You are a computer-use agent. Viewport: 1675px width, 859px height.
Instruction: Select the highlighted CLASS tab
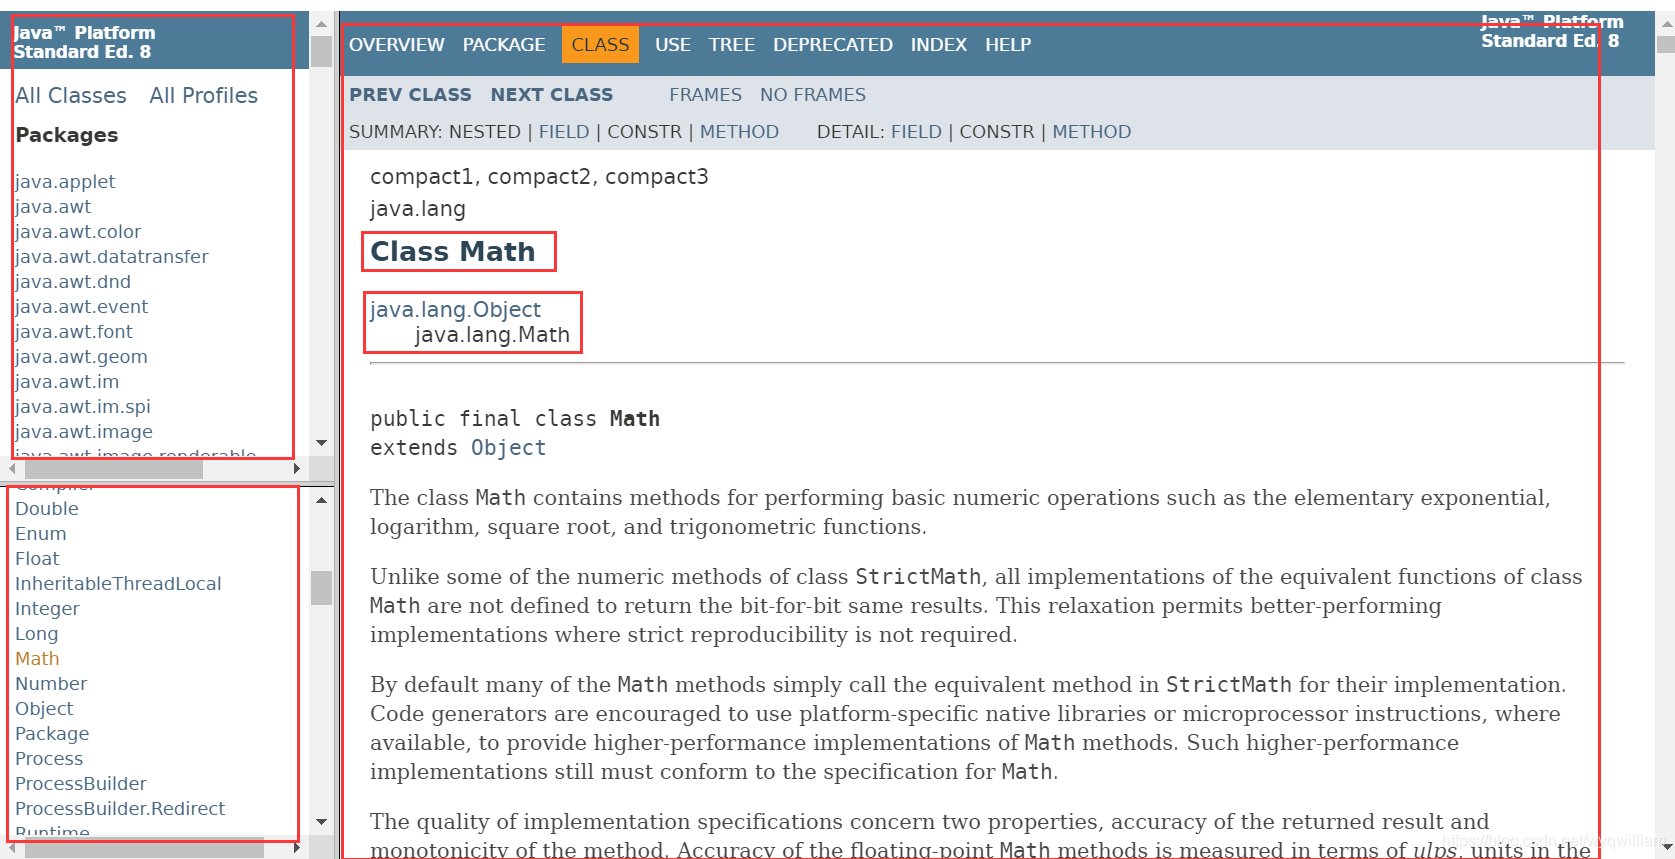click(x=600, y=45)
